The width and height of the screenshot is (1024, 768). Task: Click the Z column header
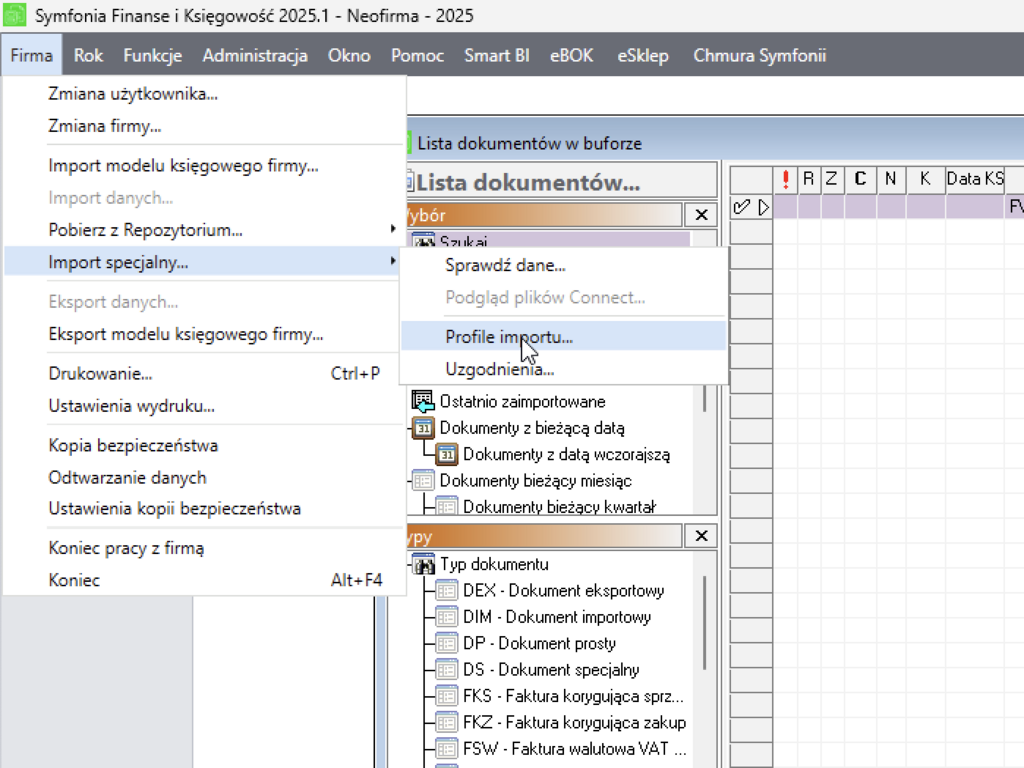click(831, 180)
